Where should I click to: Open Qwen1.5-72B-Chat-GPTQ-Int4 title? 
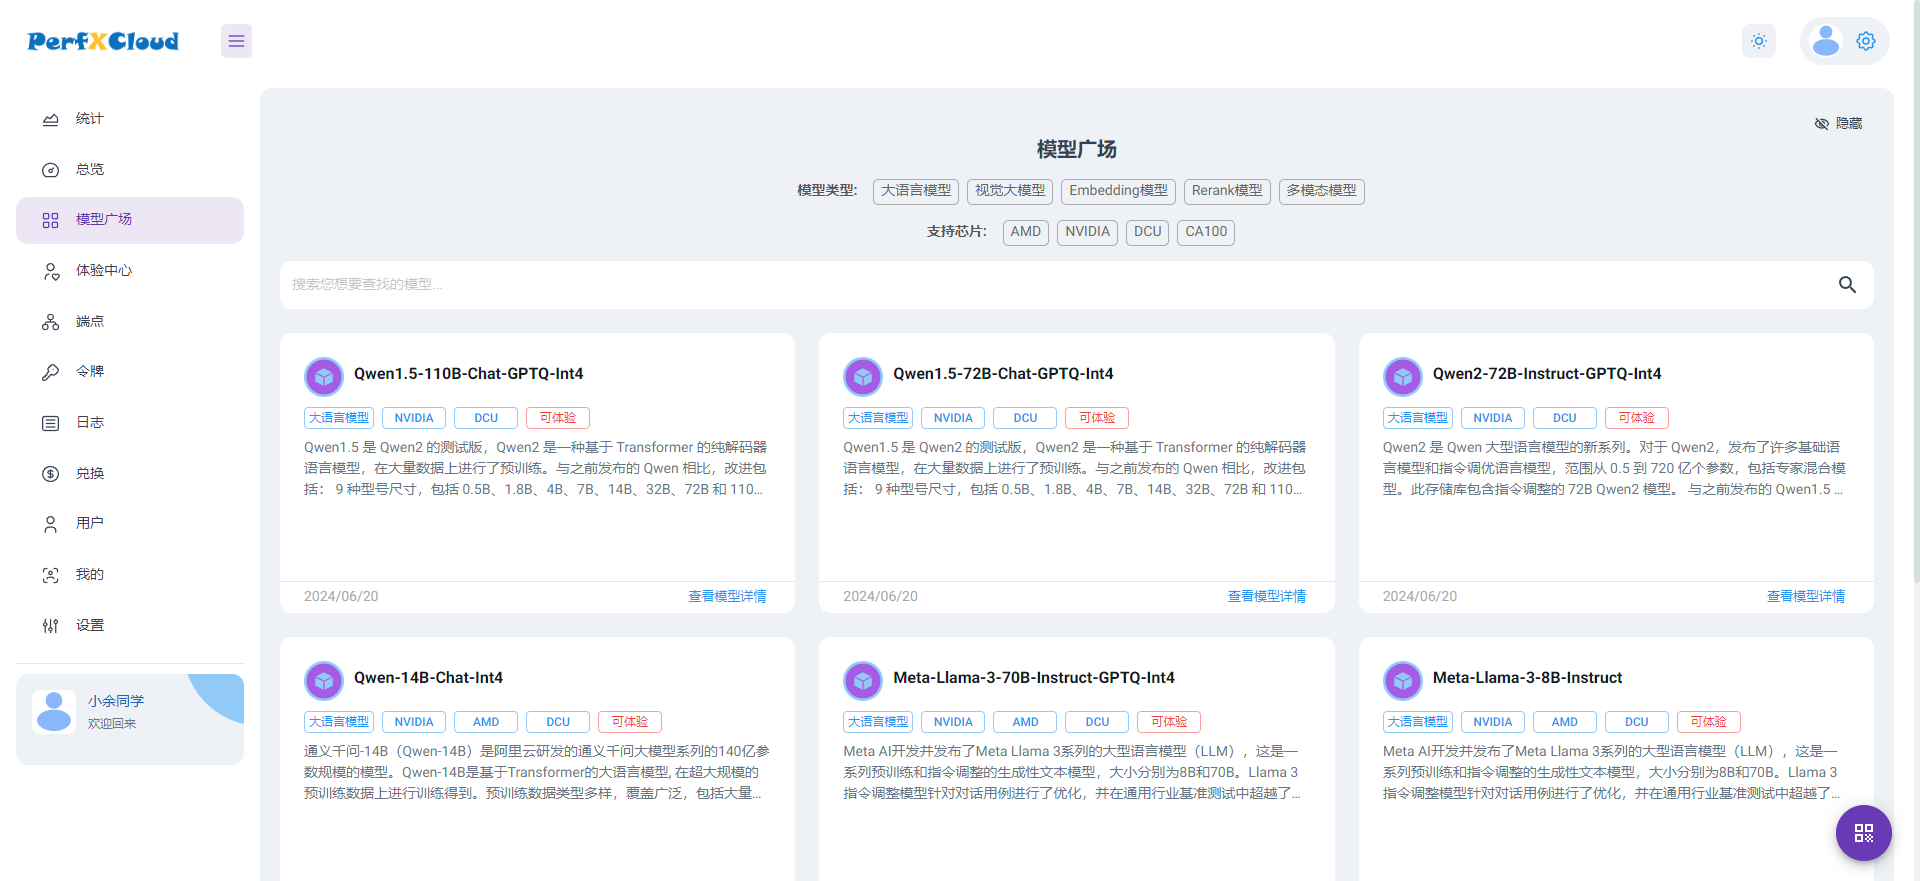[1003, 374]
